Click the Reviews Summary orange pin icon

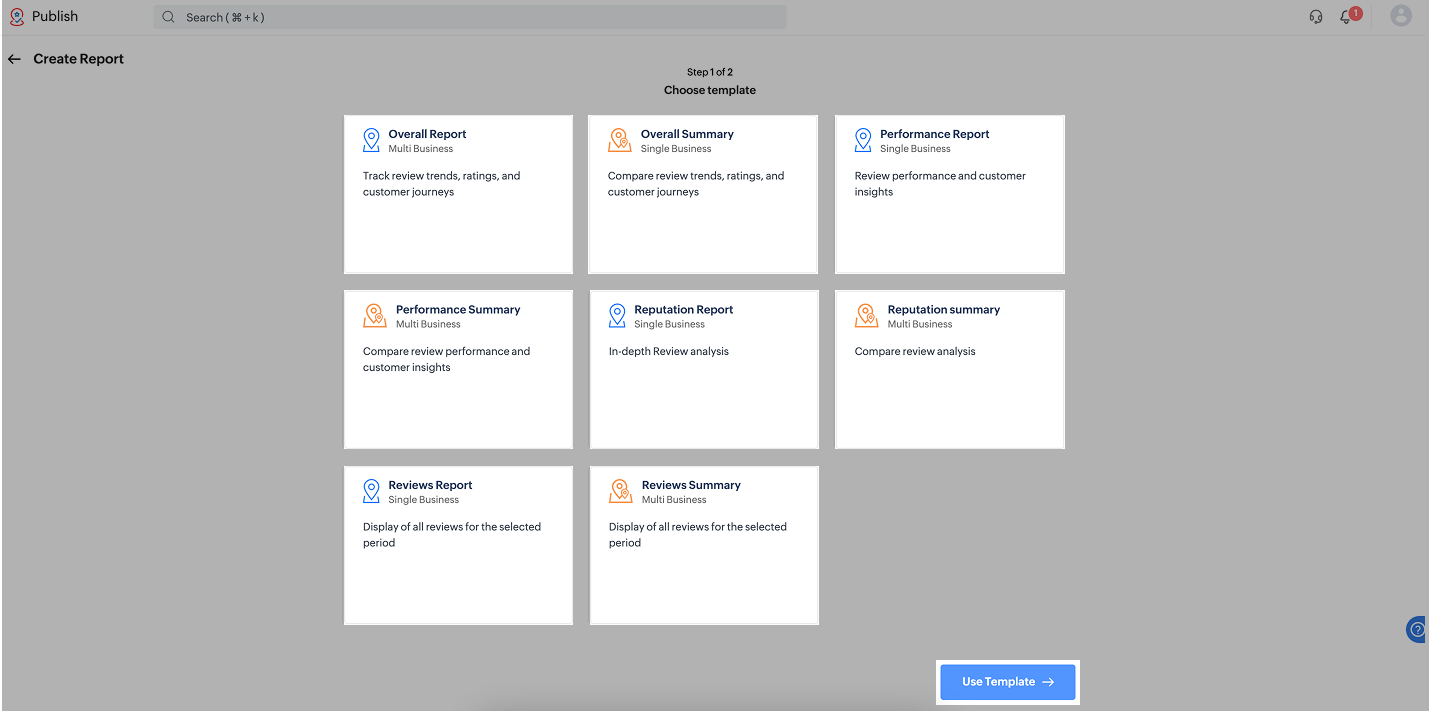tap(620, 491)
